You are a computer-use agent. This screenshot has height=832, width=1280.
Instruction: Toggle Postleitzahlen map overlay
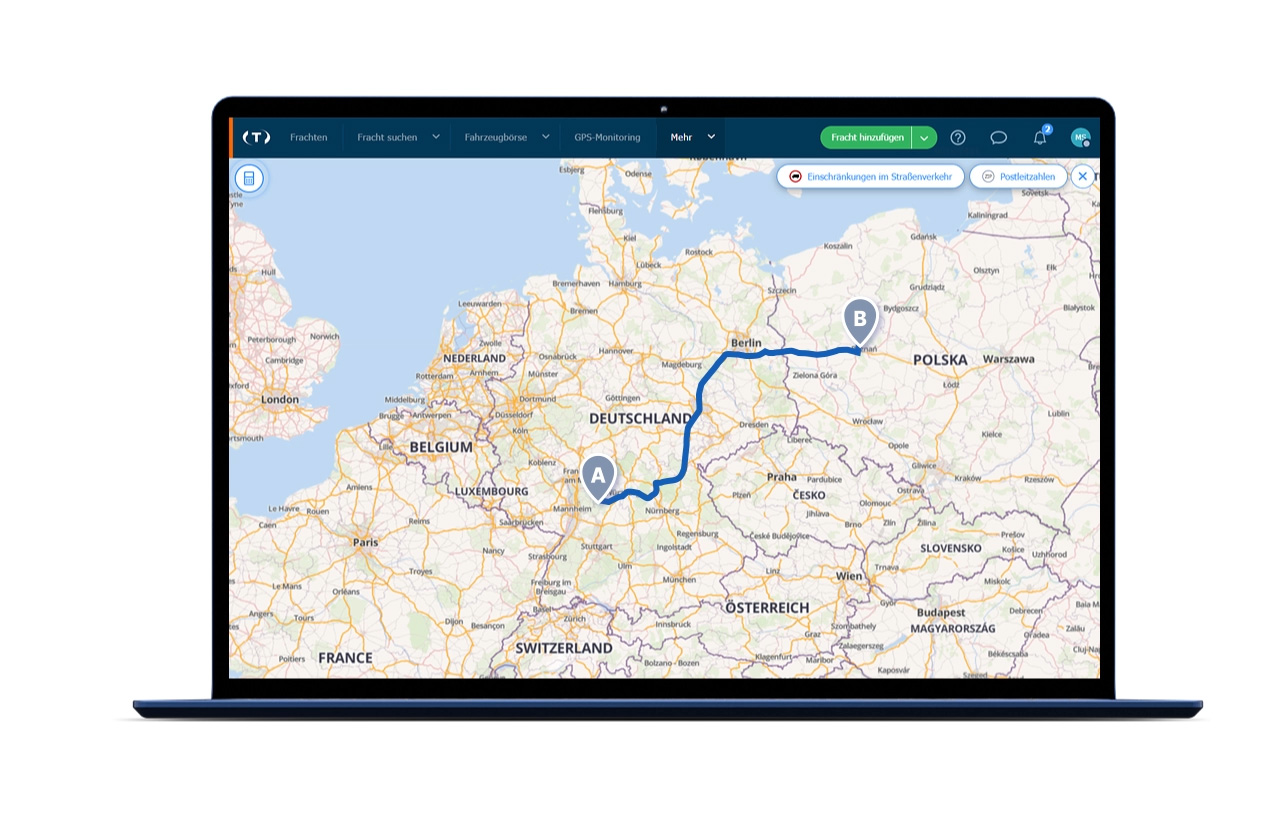point(1018,176)
